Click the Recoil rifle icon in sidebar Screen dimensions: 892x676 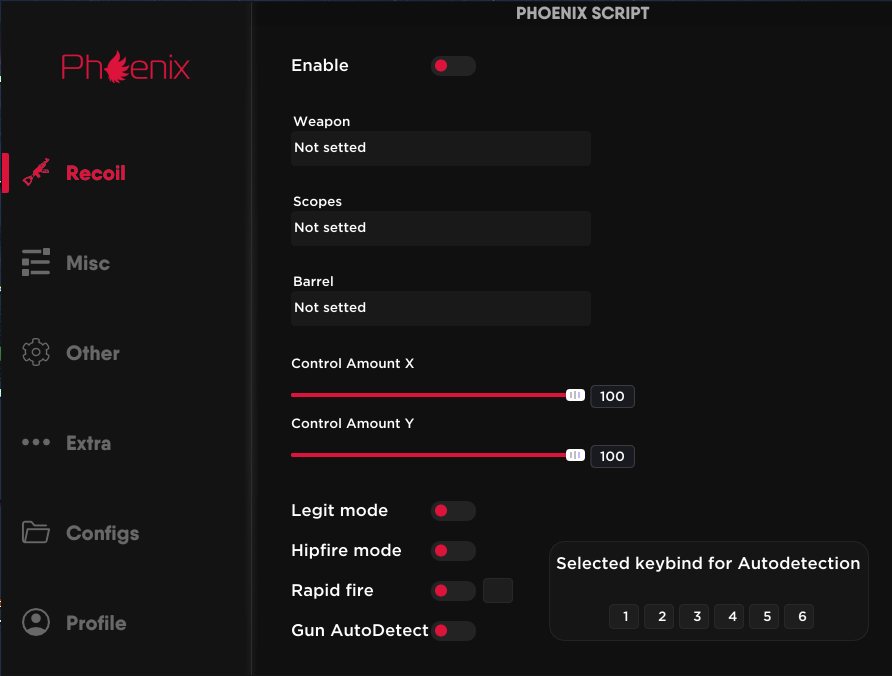coord(36,172)
